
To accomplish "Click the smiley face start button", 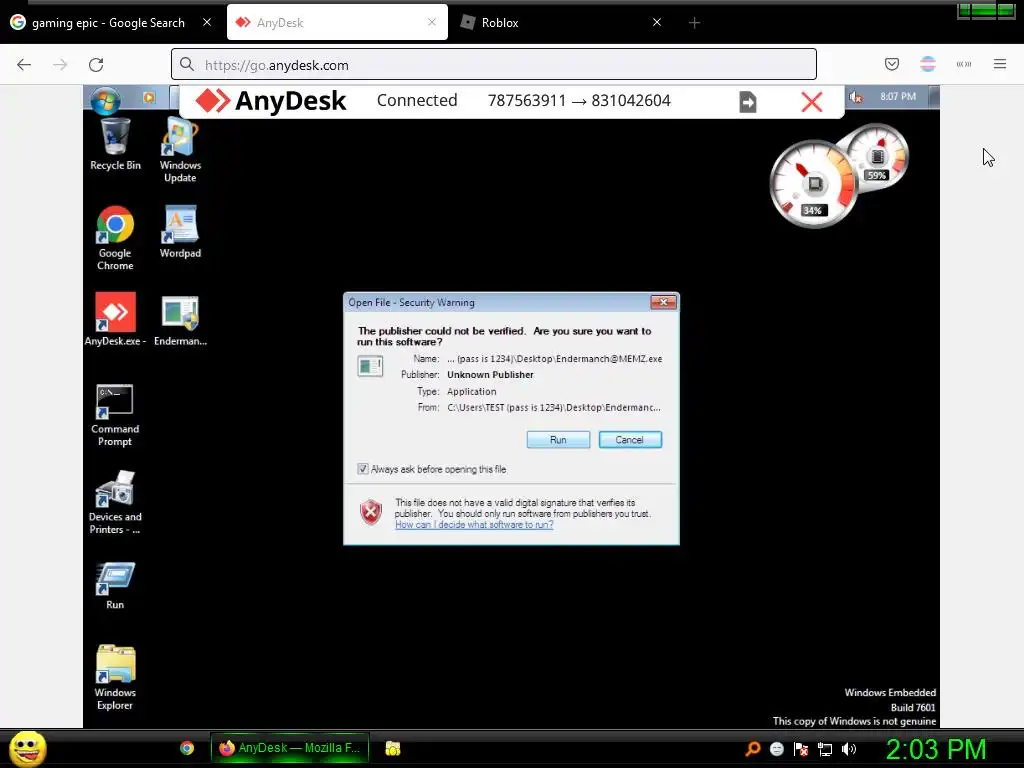I will [x=27, y=748].
